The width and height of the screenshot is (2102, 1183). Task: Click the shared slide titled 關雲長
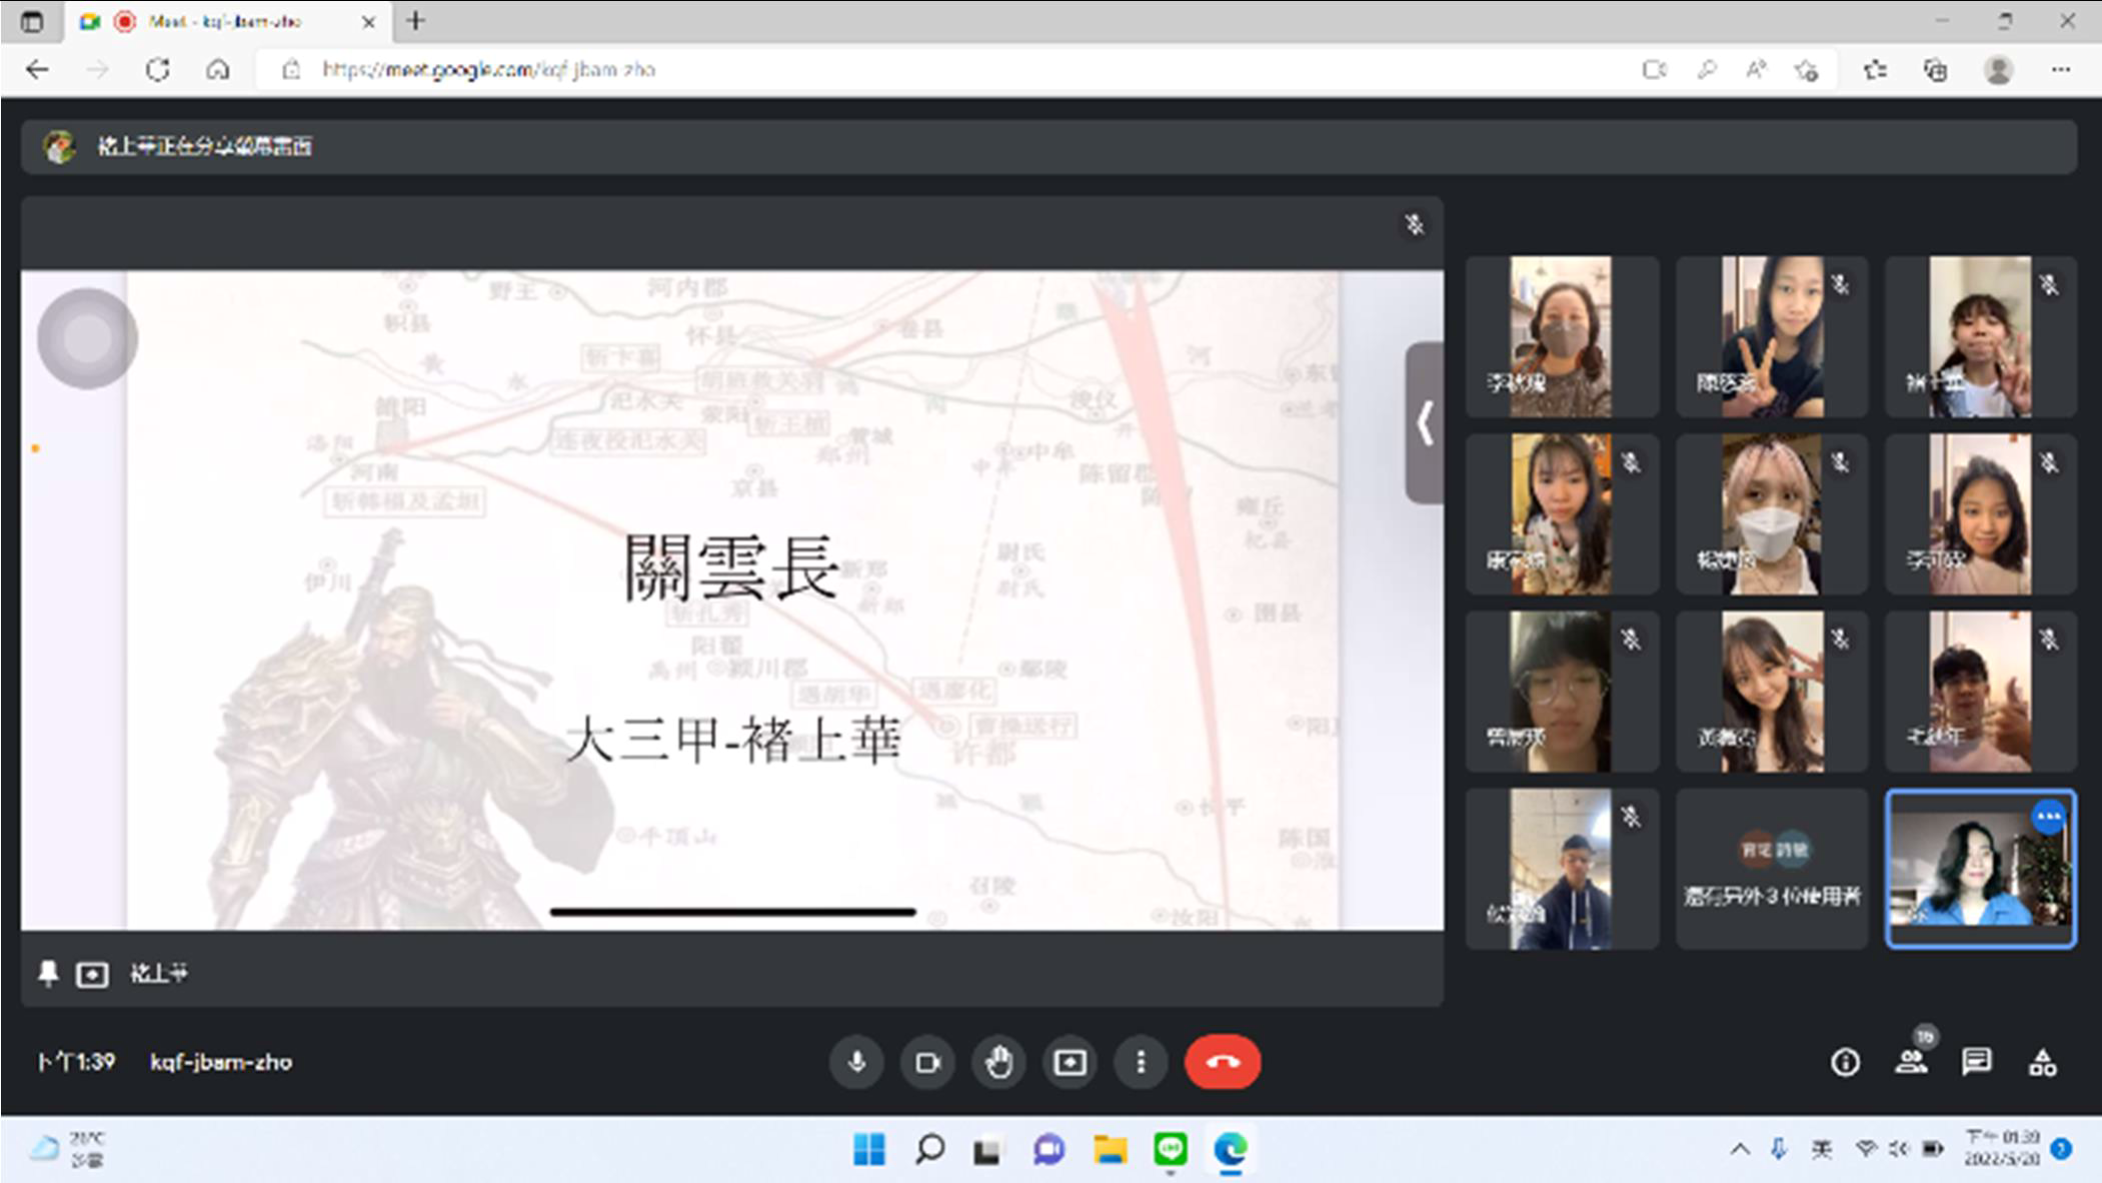coord(732,600)
